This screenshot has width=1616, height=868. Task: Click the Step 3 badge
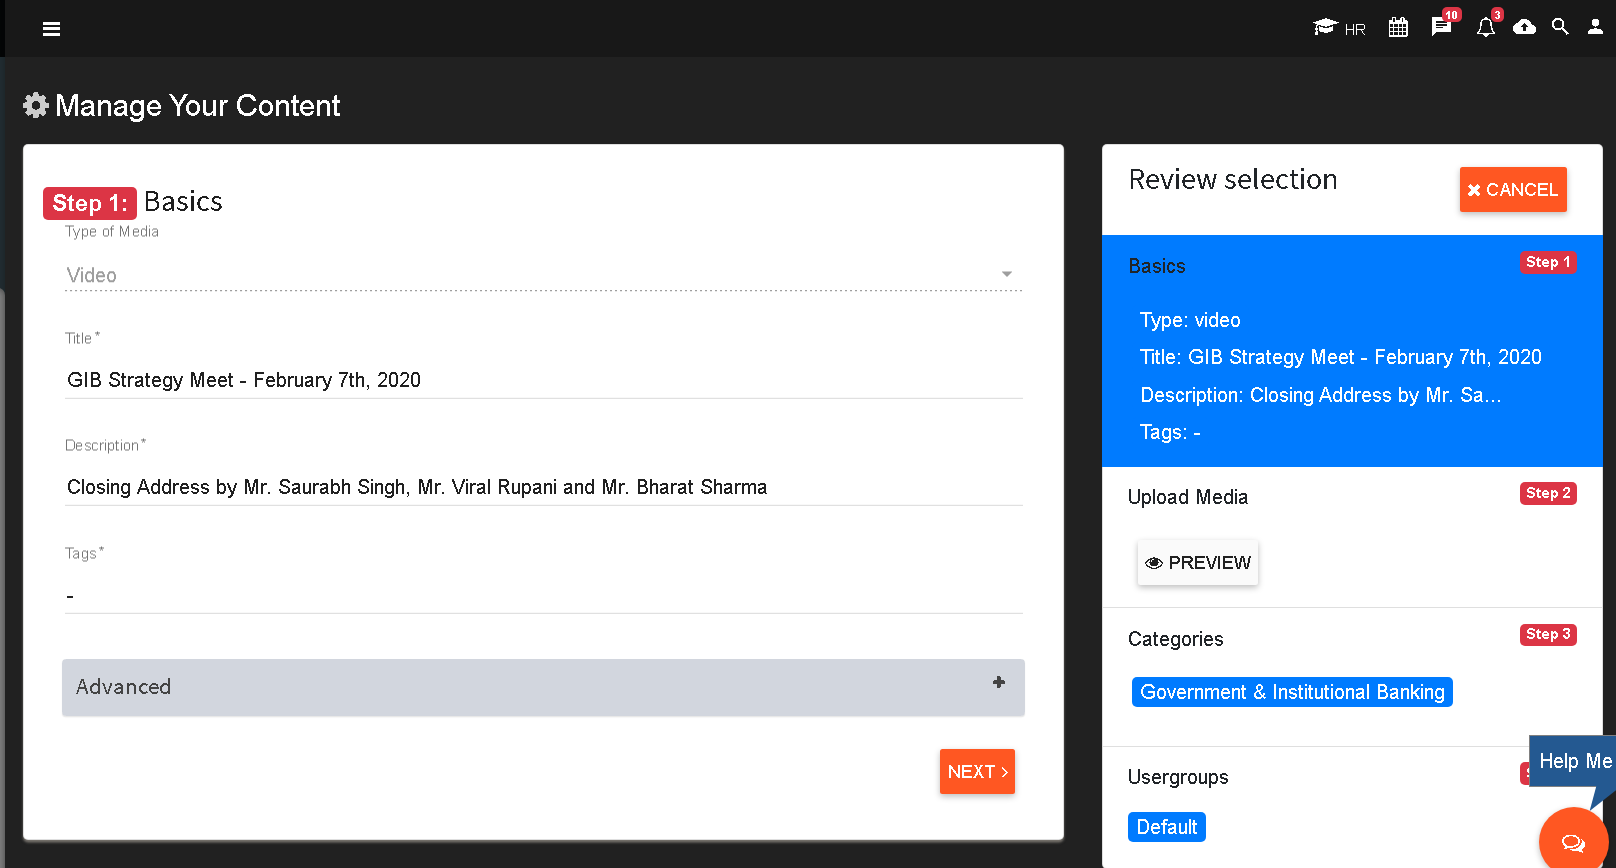click(x=1548, y=634)
